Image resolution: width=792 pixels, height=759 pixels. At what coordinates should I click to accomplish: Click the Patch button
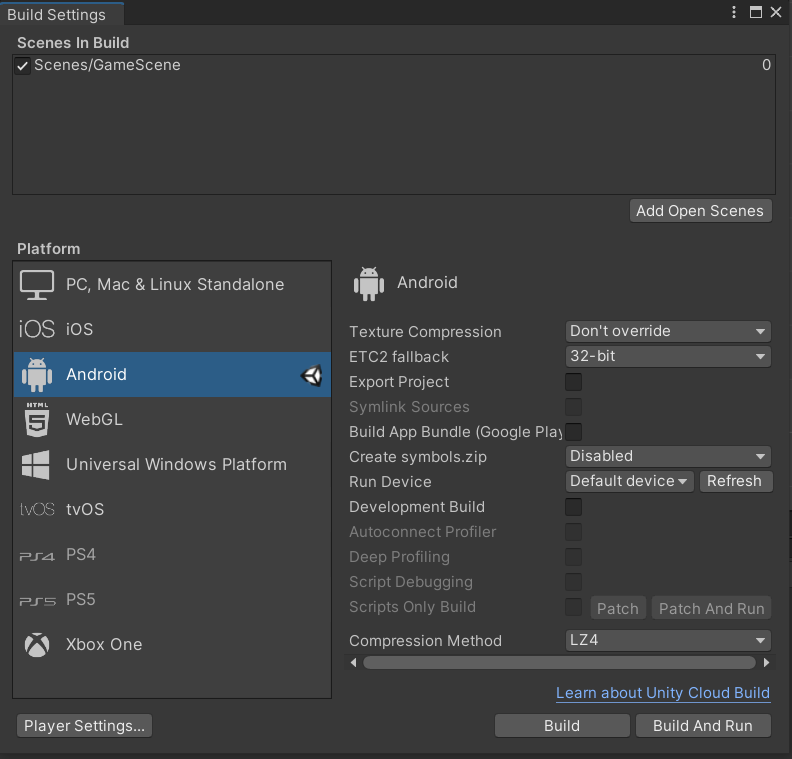click(x=618, y=609)
